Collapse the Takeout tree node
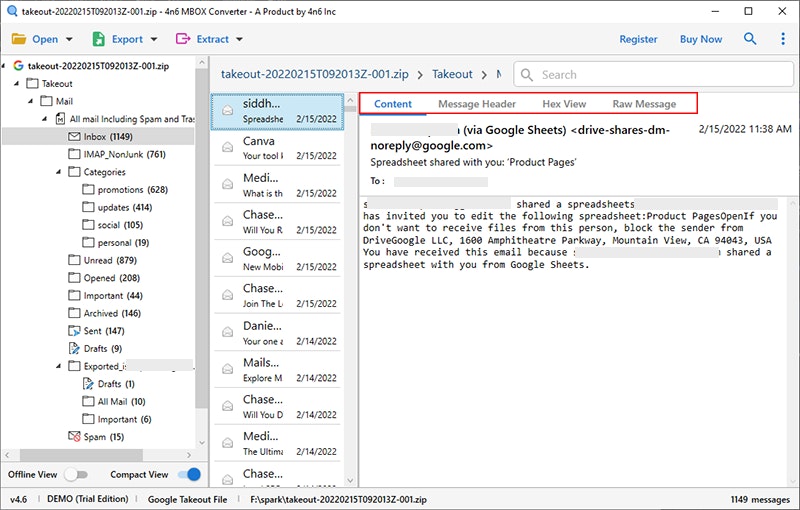 [16, 83]
